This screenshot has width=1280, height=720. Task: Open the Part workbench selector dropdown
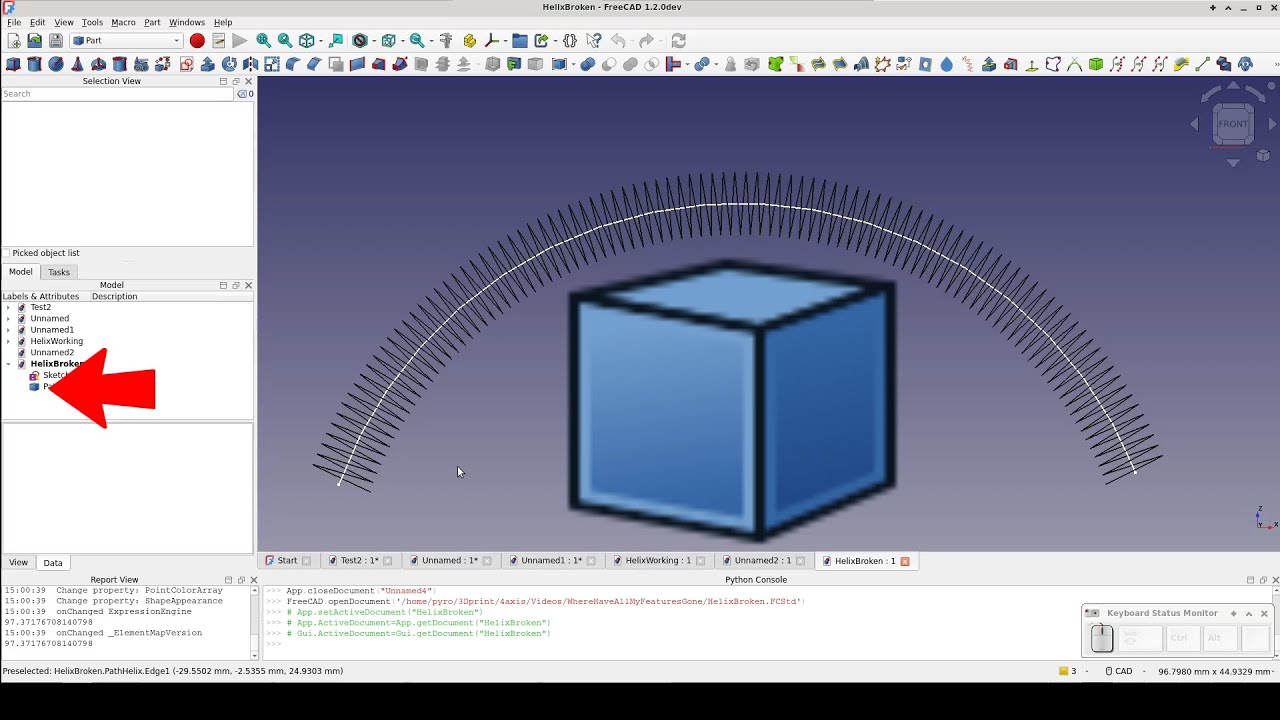coord(126,41)
